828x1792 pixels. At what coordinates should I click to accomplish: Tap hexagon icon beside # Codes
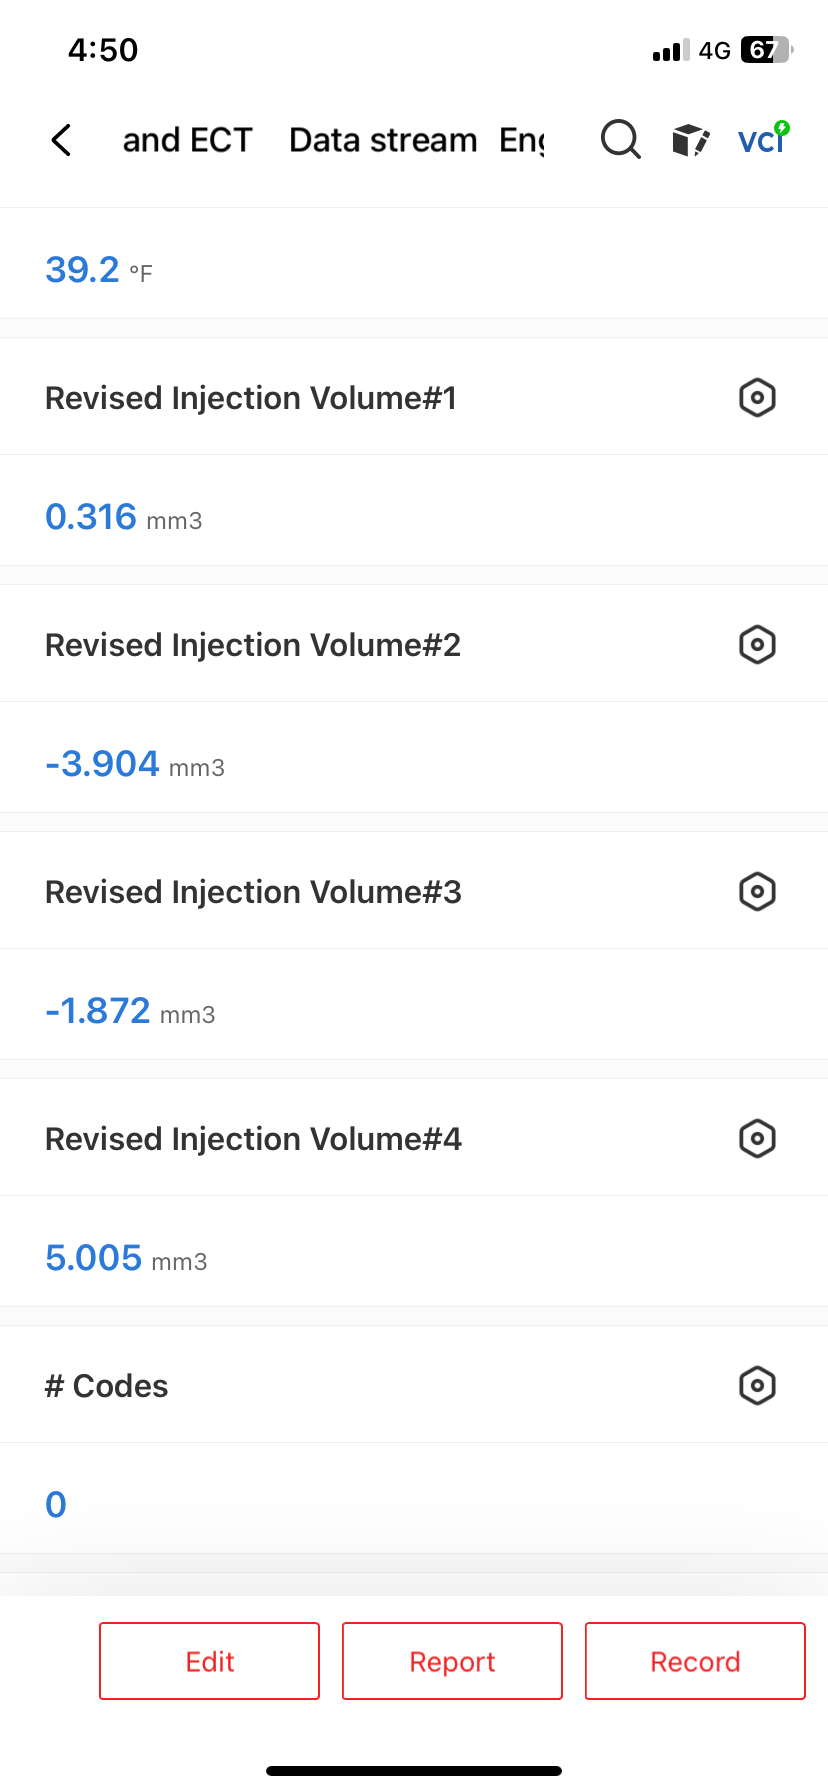click(757, 1386)
